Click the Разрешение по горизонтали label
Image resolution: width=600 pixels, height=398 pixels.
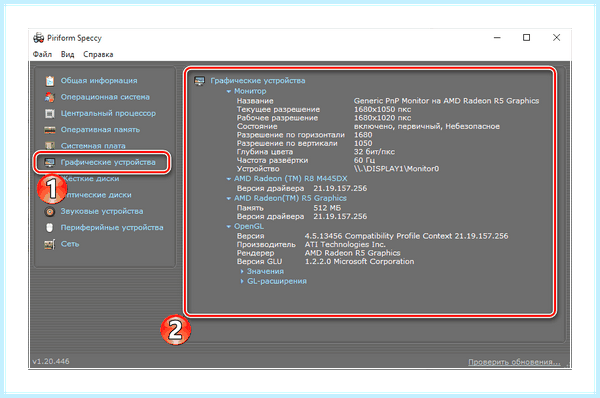[291, 135]
